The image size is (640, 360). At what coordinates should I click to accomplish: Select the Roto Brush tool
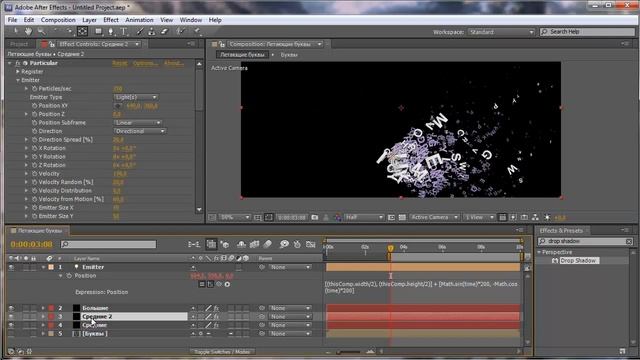point(181,31)
